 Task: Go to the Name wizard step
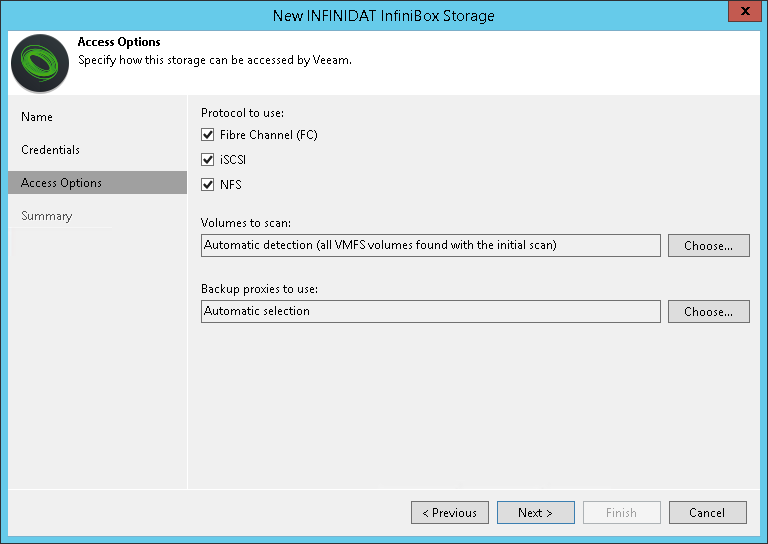pos(37,117)
